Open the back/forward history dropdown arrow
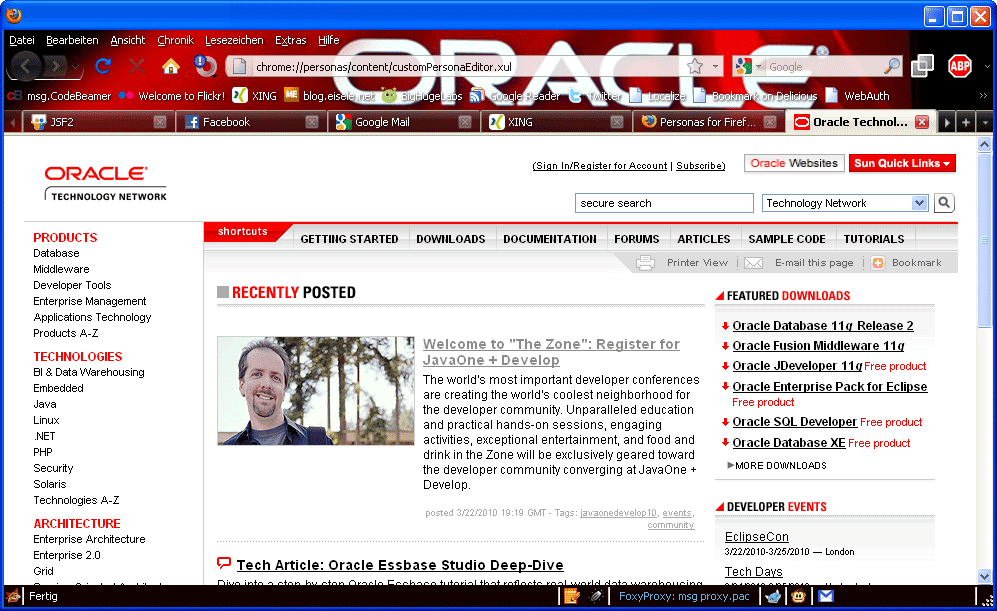The height and width of the screenshot is (611, 997). point(76,67)
